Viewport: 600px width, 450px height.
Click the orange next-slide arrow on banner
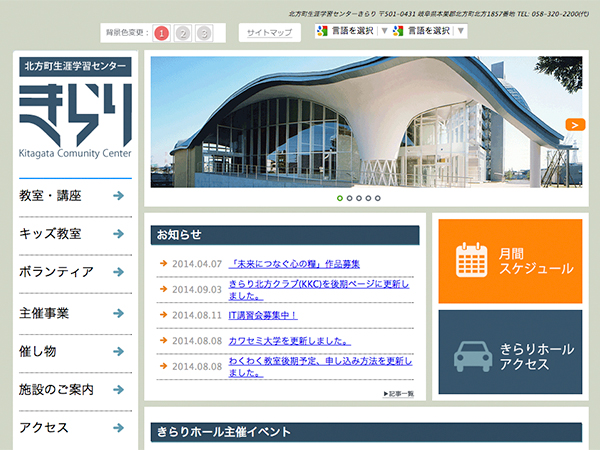pos(574,125)
